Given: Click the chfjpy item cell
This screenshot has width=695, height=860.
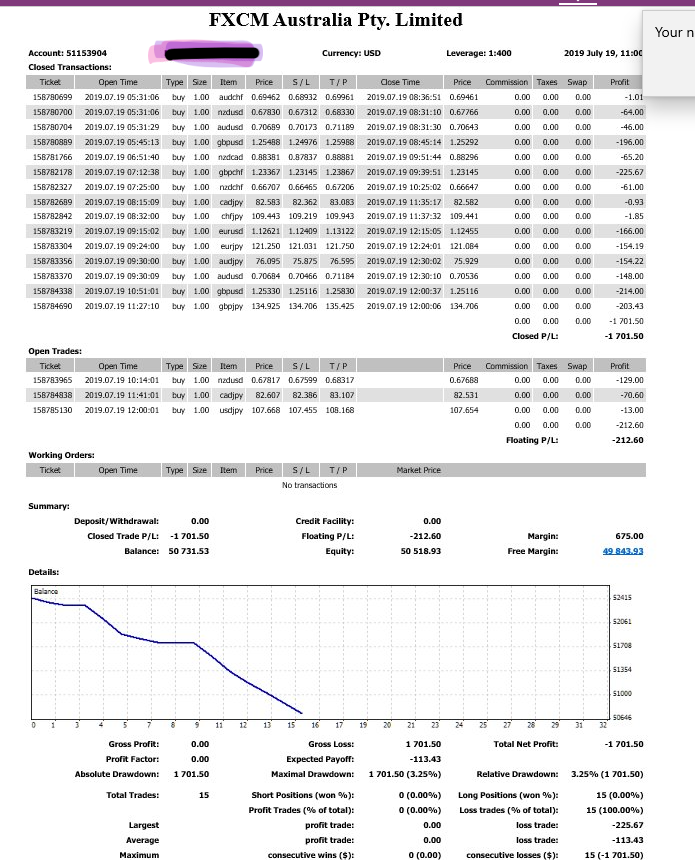Looking at the screenshot, I should tap(232, 216).
